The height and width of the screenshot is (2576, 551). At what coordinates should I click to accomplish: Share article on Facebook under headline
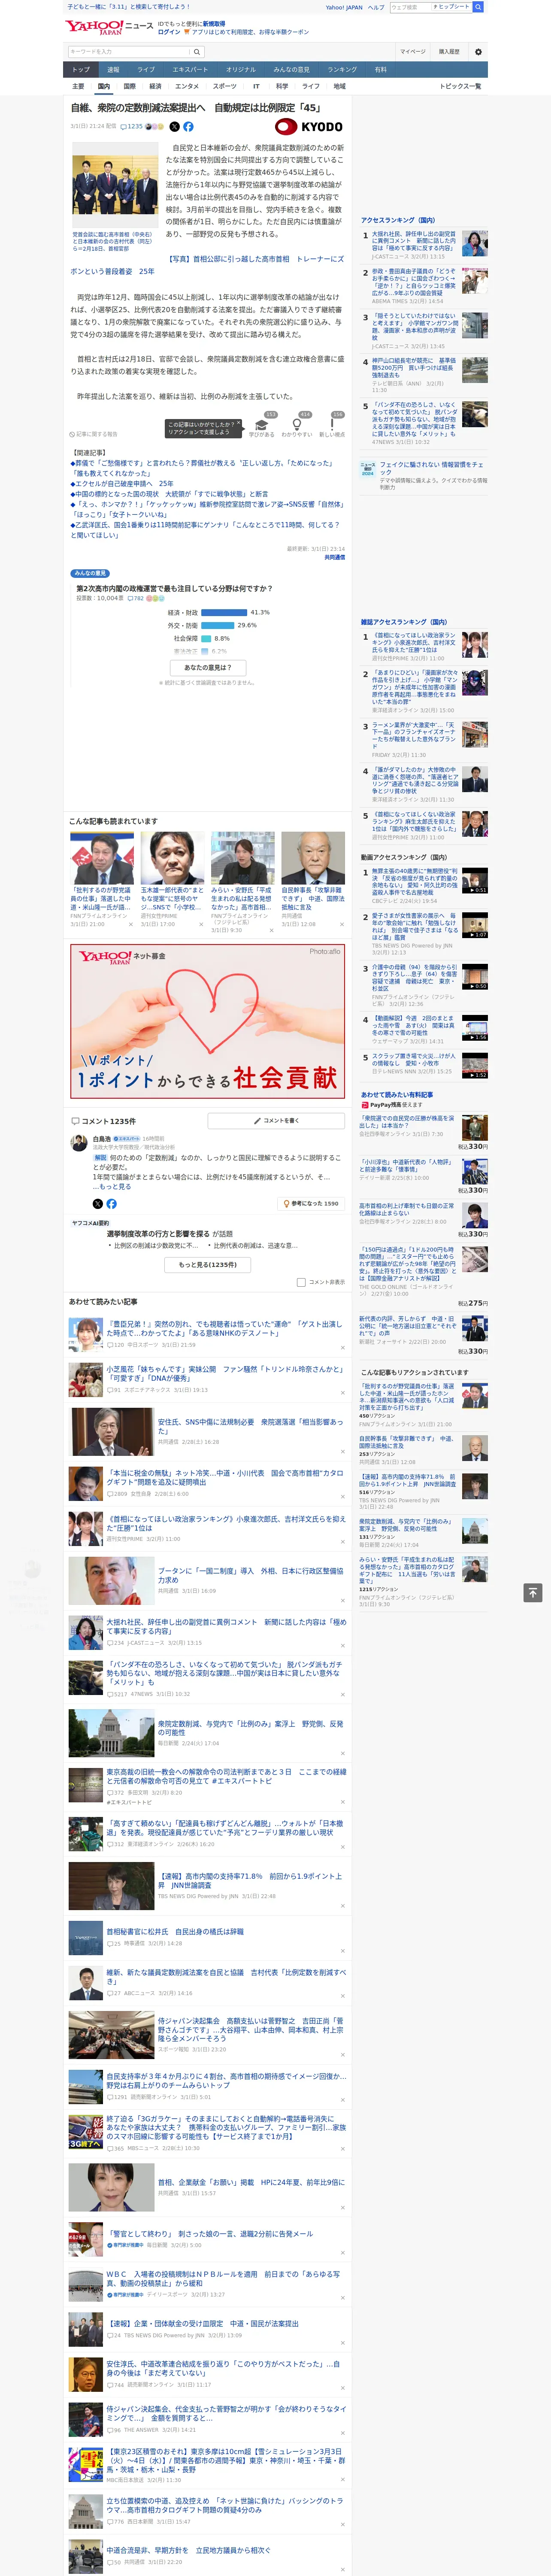click(x=188, y=127)
